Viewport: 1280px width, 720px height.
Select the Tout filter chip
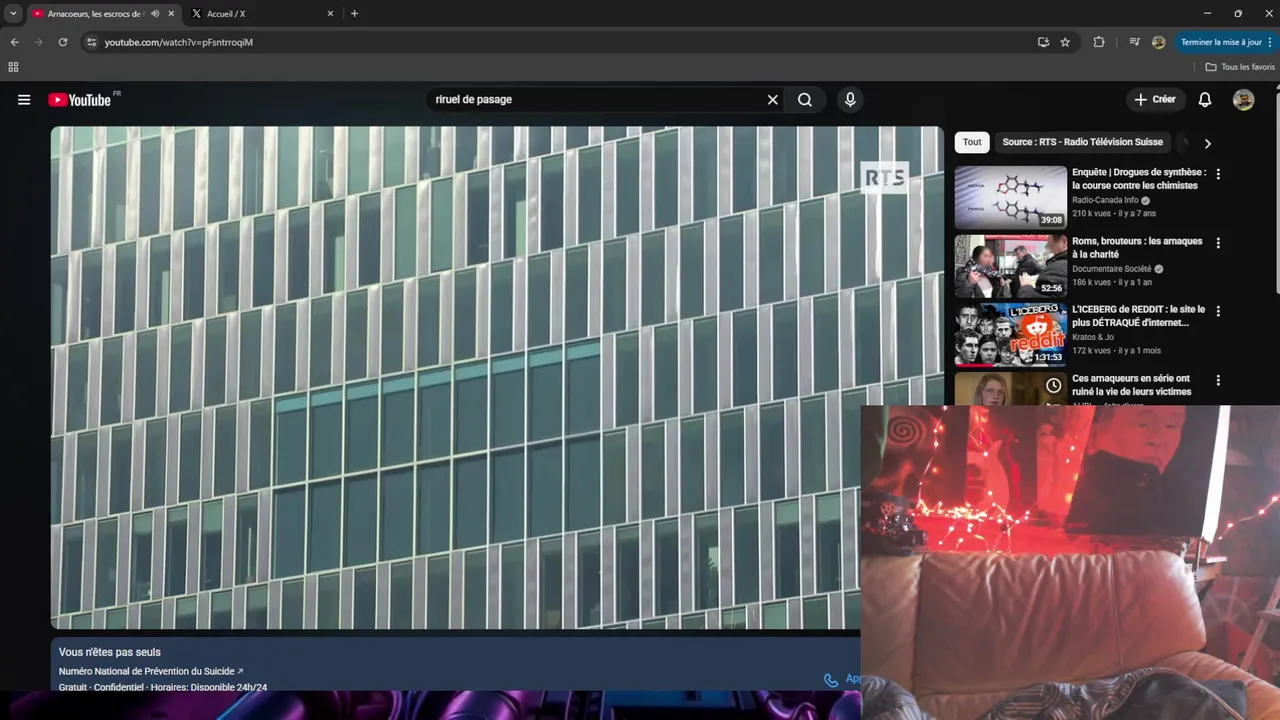point(972,142)
